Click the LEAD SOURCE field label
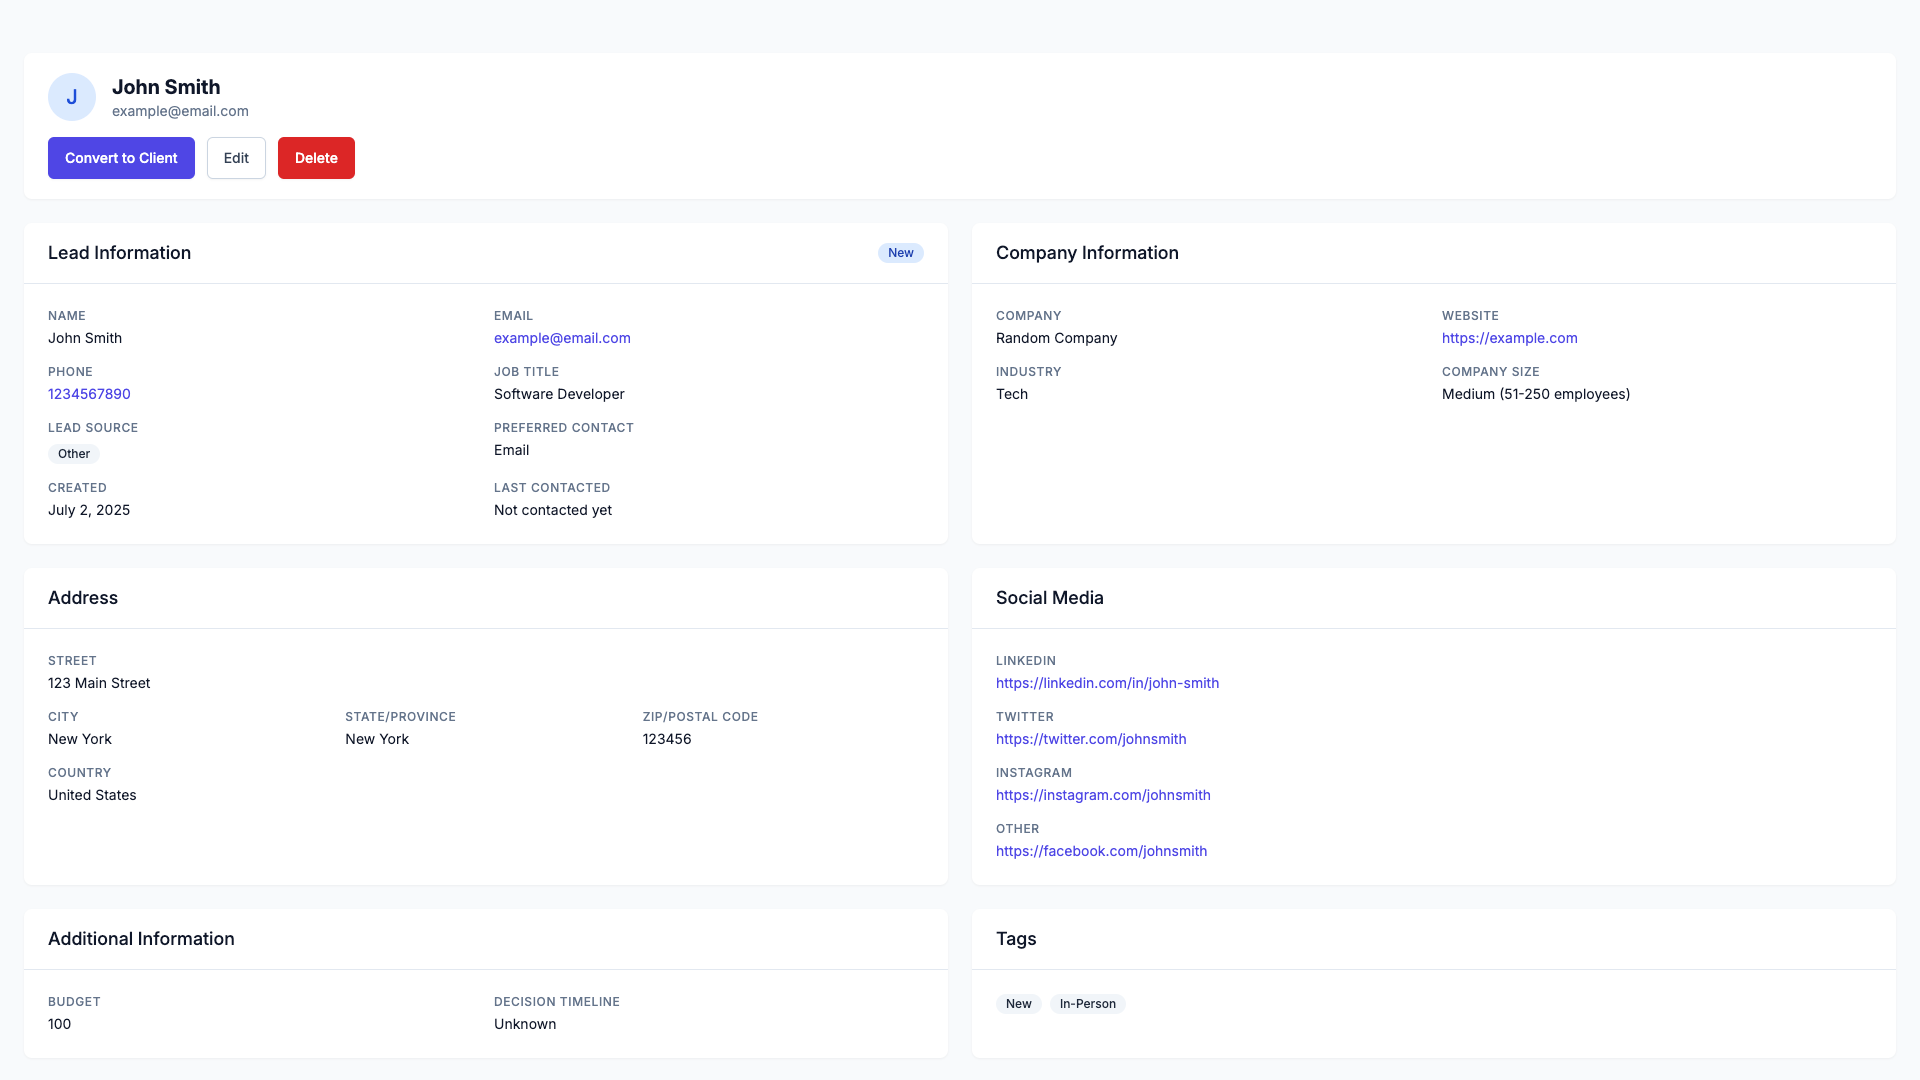This screenshot has height=1080, width=1920. (x=93, y=428)
